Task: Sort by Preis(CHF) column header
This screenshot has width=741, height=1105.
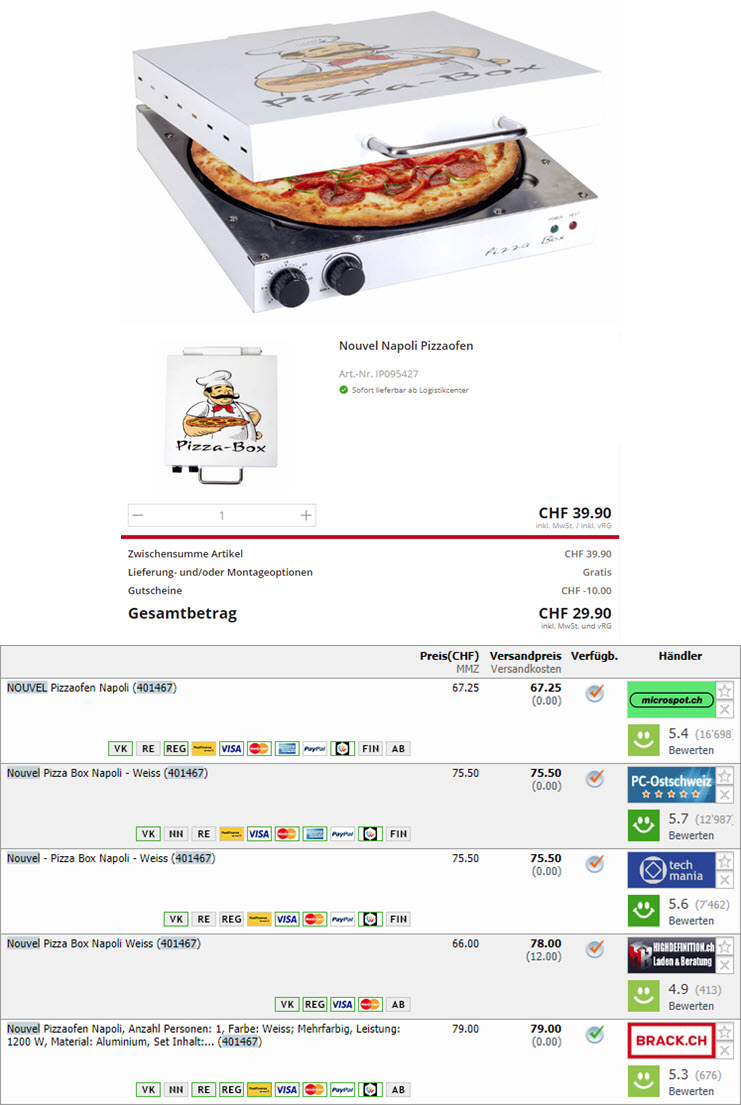Action: pos(449,656)
